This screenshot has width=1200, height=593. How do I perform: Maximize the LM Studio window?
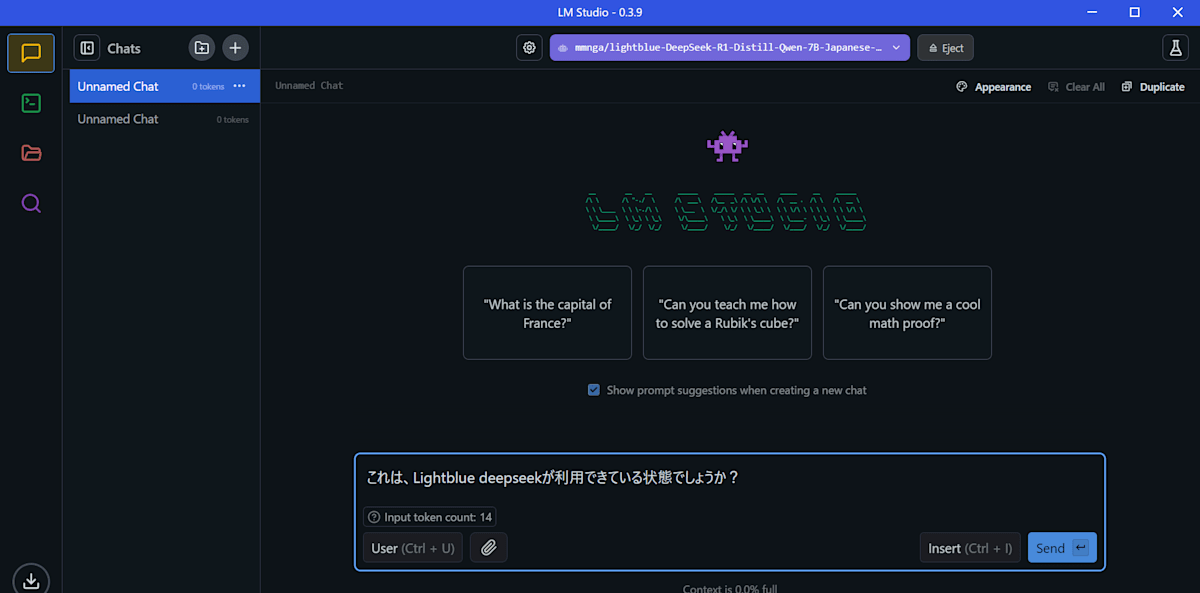1134,12
